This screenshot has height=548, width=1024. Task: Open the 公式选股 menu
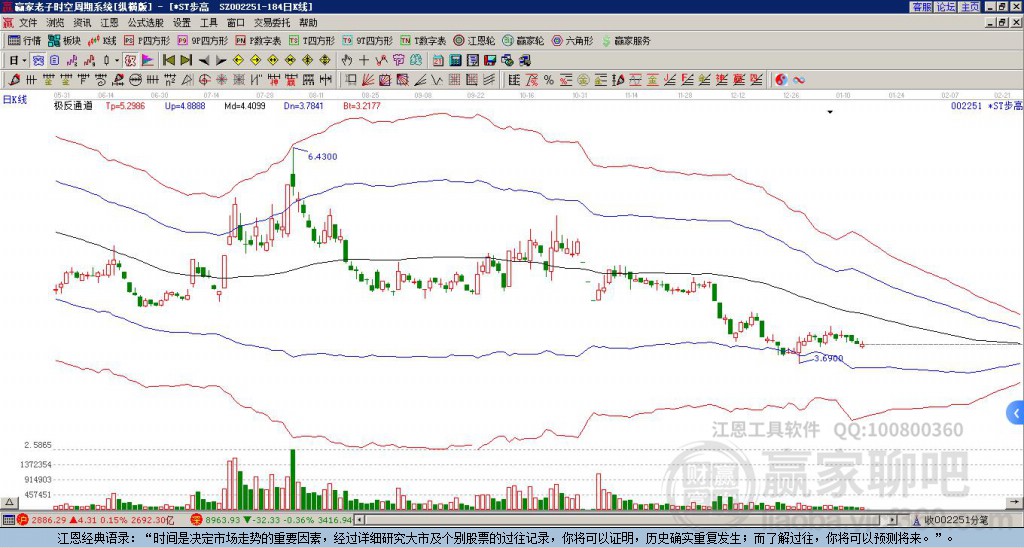click(146, 23)
